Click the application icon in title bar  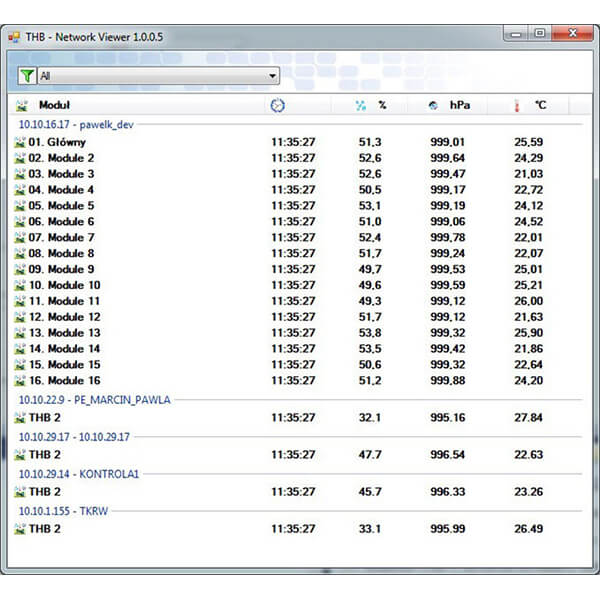click(x=15, y=37)
